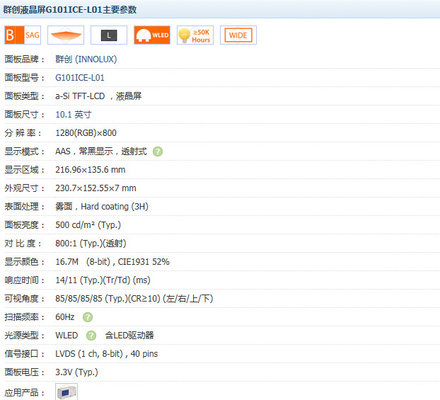This screenshot has height=400, width=440.
Task: Open the WLED backlight badge
Action: [152, 35]
